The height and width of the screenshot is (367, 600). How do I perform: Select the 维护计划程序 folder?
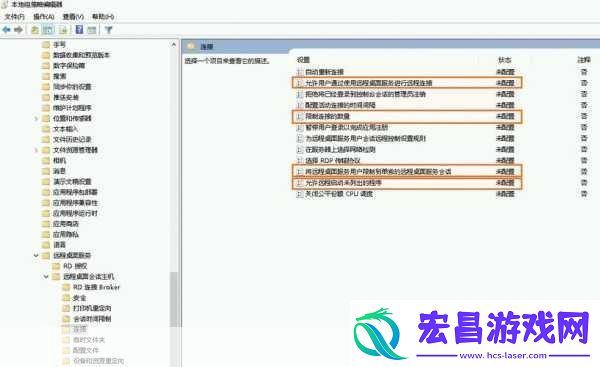click(72, 108)
